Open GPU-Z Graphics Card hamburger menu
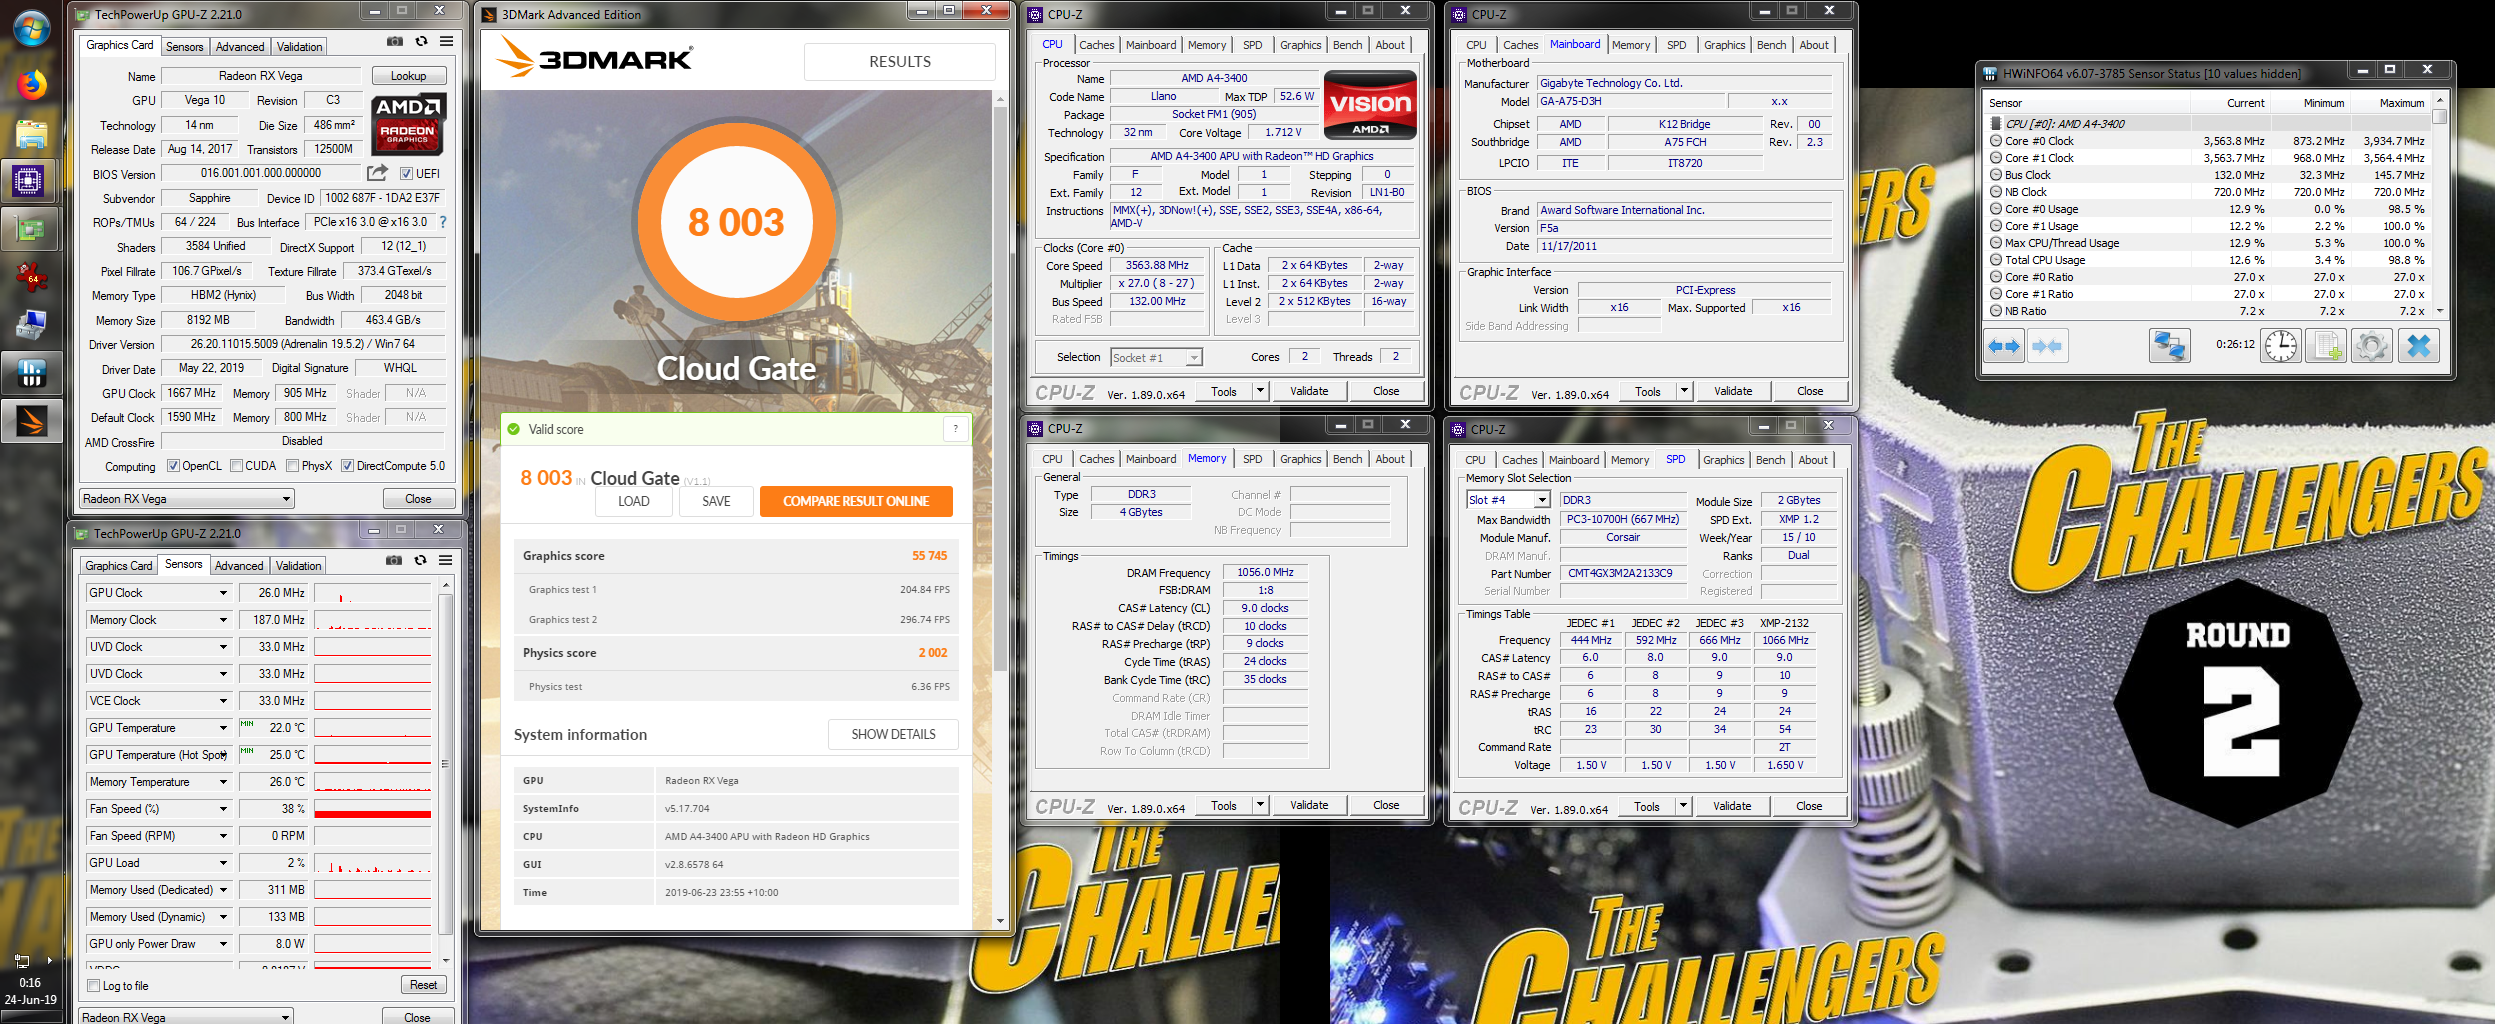Viewport: 2495px width, 1024px height. click(447, 41)
